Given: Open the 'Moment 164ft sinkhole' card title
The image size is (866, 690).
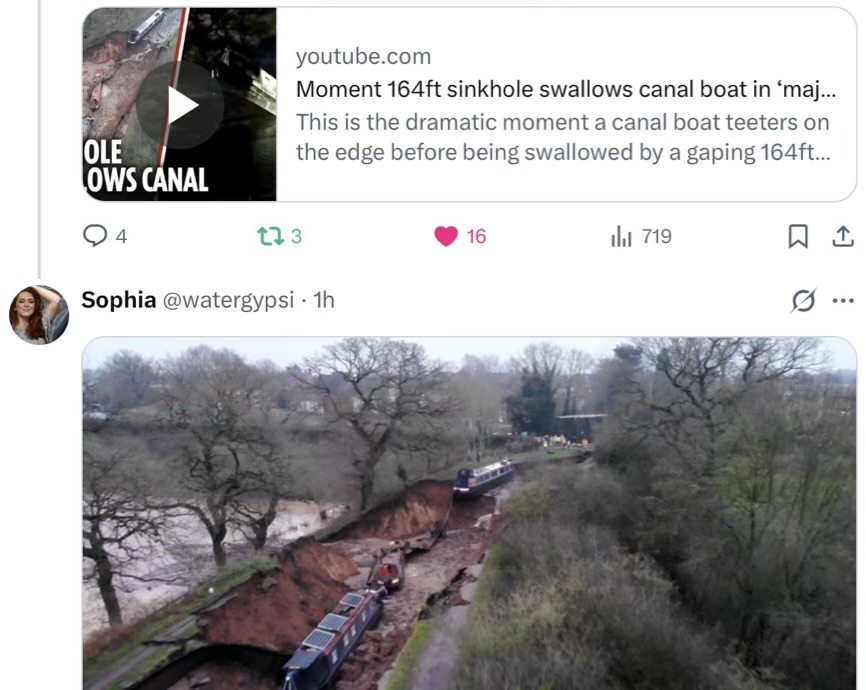Looking at the screenshot, I should [565, 89].
